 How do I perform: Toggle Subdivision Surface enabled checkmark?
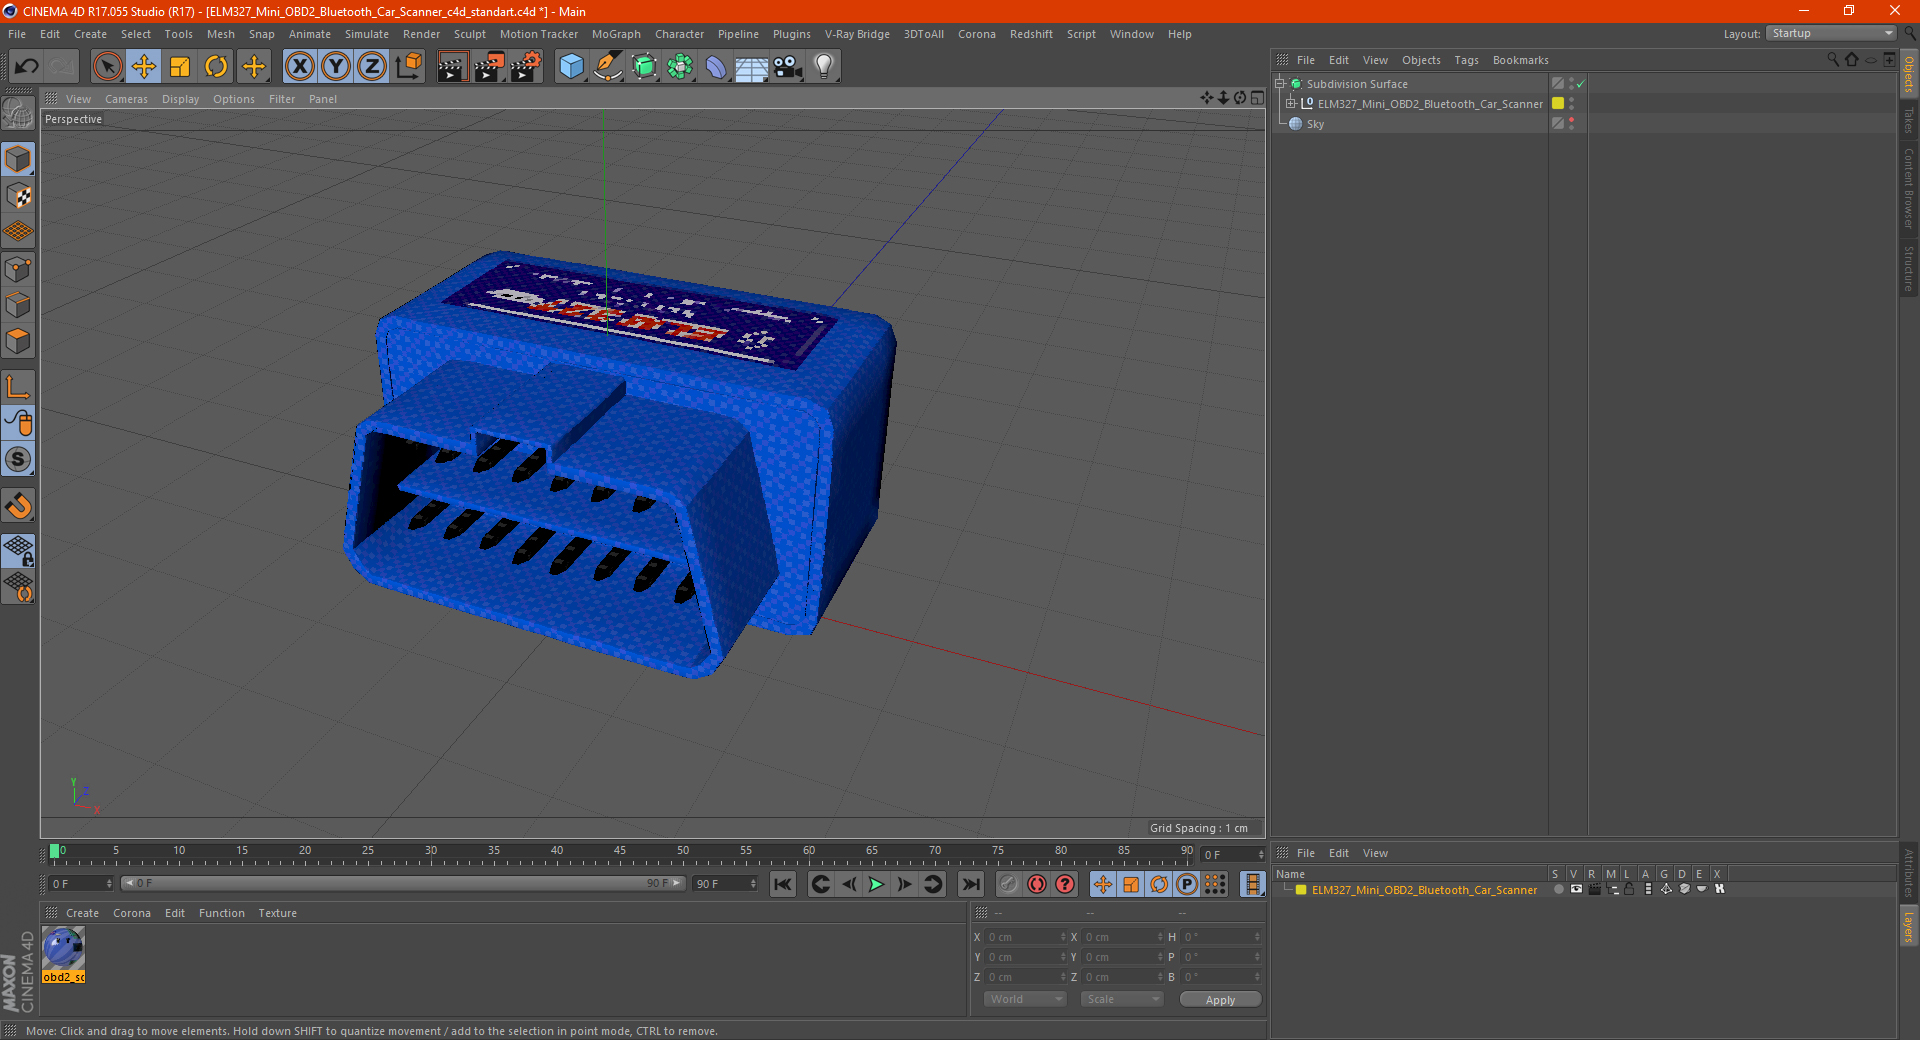tap(1581, 84)
